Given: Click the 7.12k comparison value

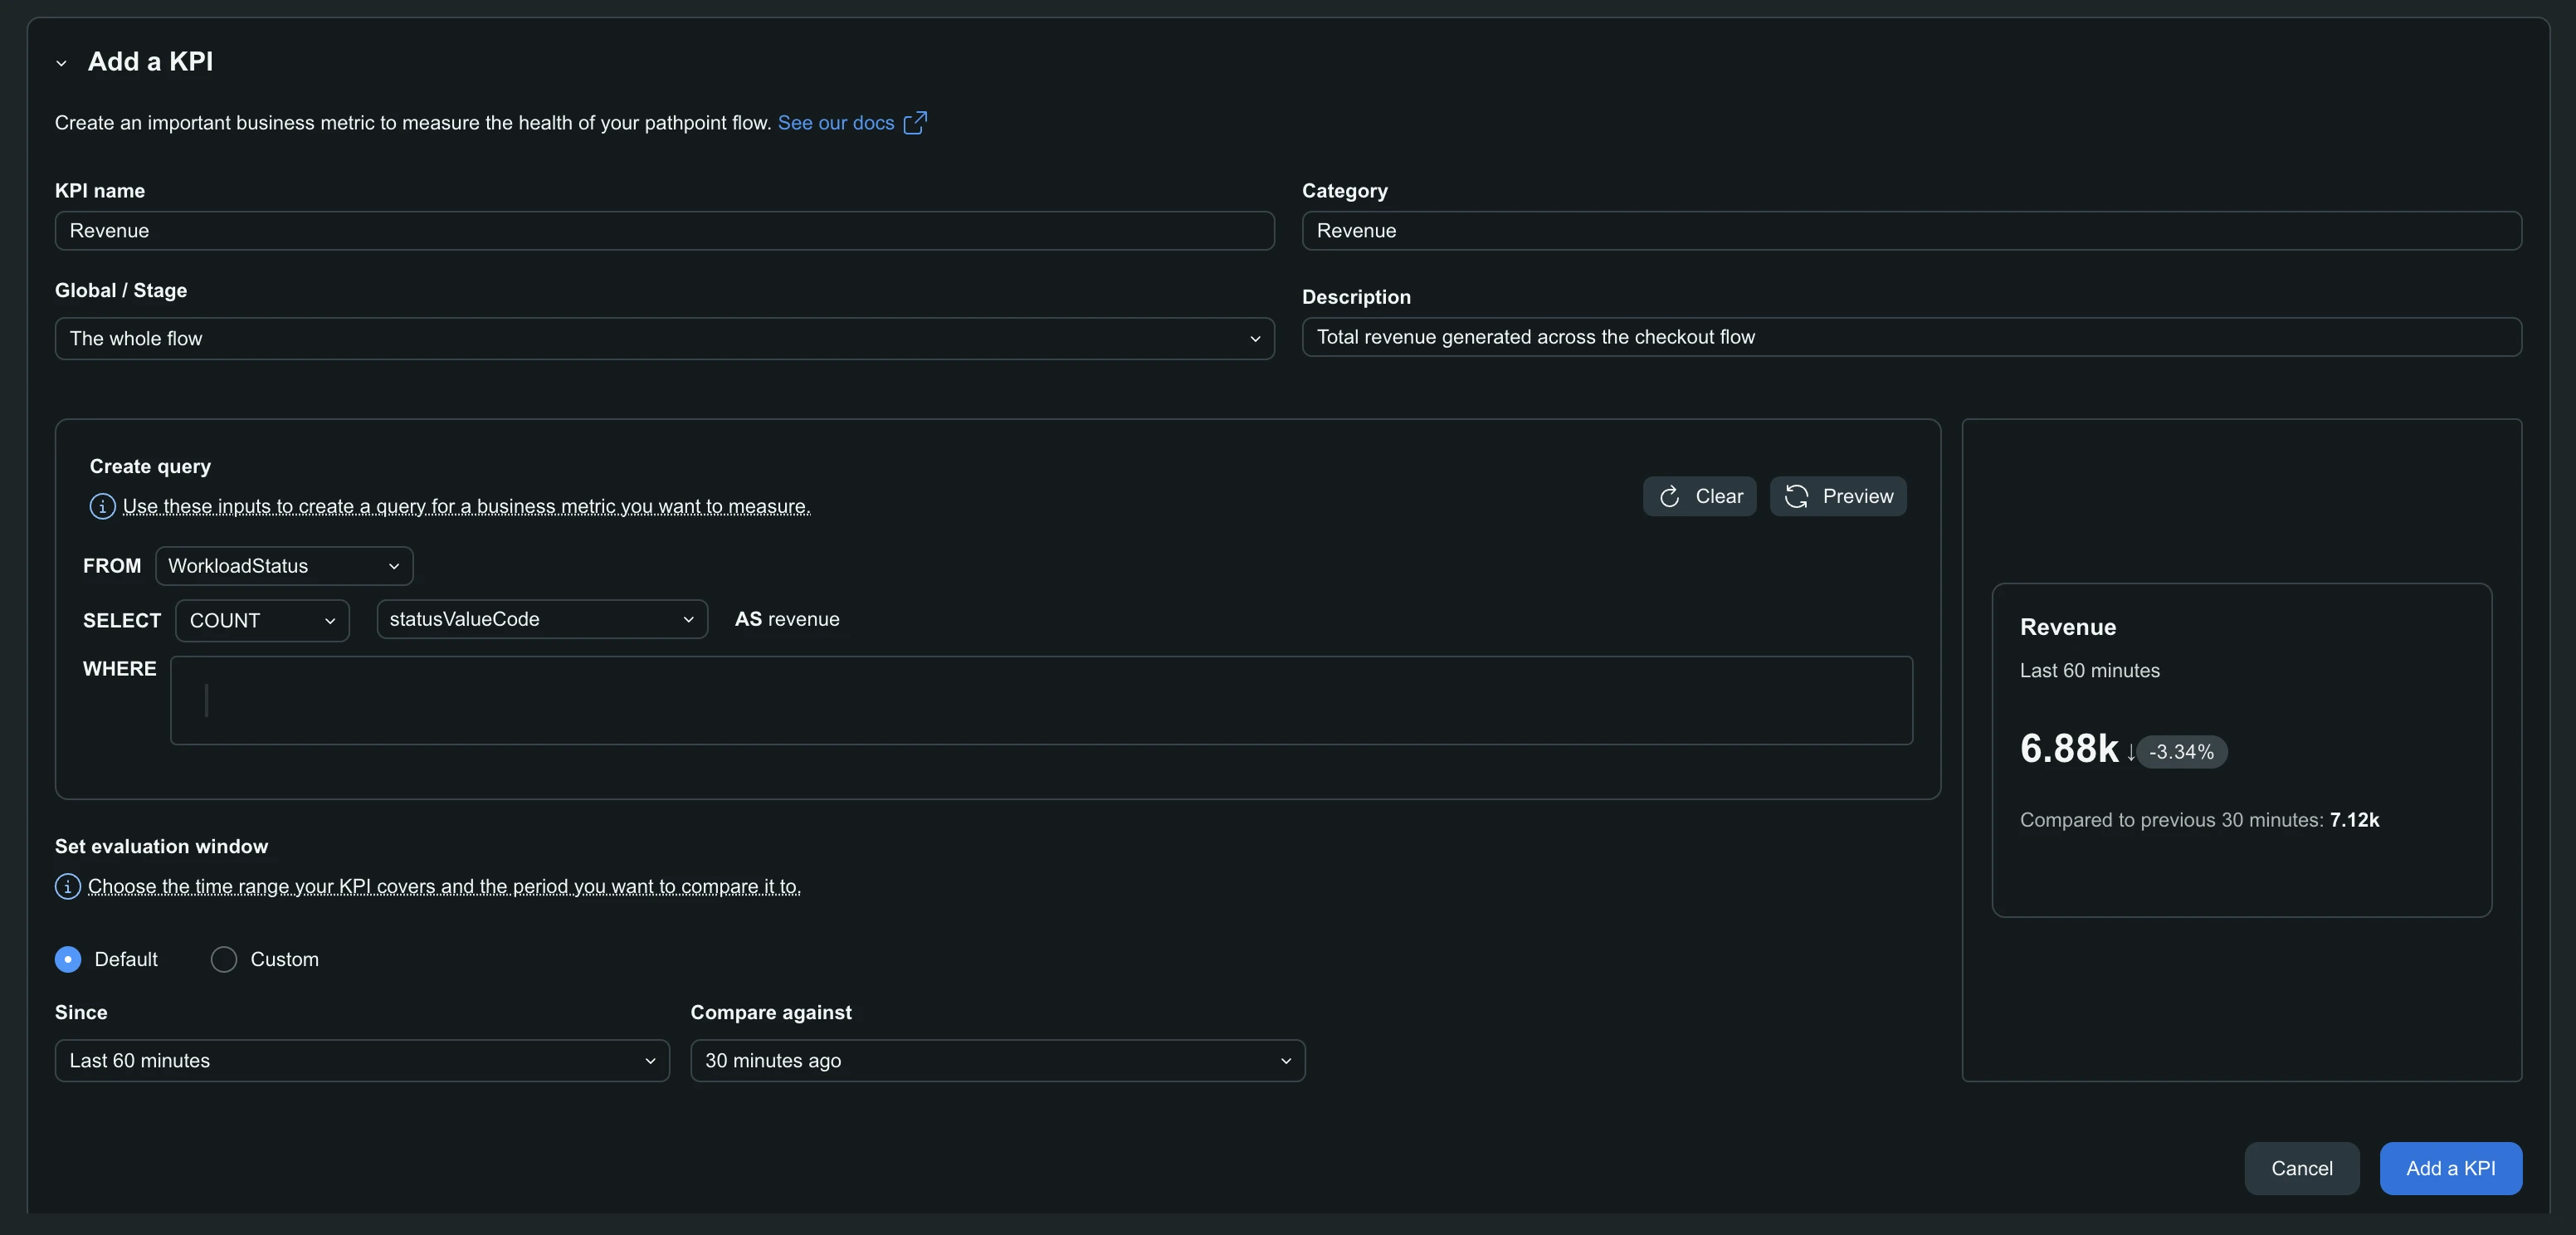Looking at the screenshot, I should 2354,820.
